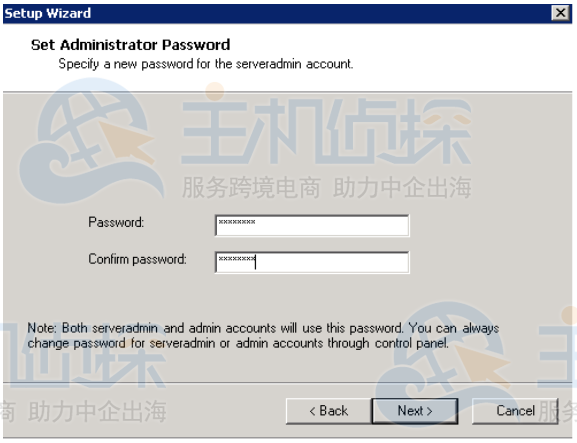This screenshot has width=577, height=443.
Task: Focus the Confirm password input field
Action: (312, 262)
